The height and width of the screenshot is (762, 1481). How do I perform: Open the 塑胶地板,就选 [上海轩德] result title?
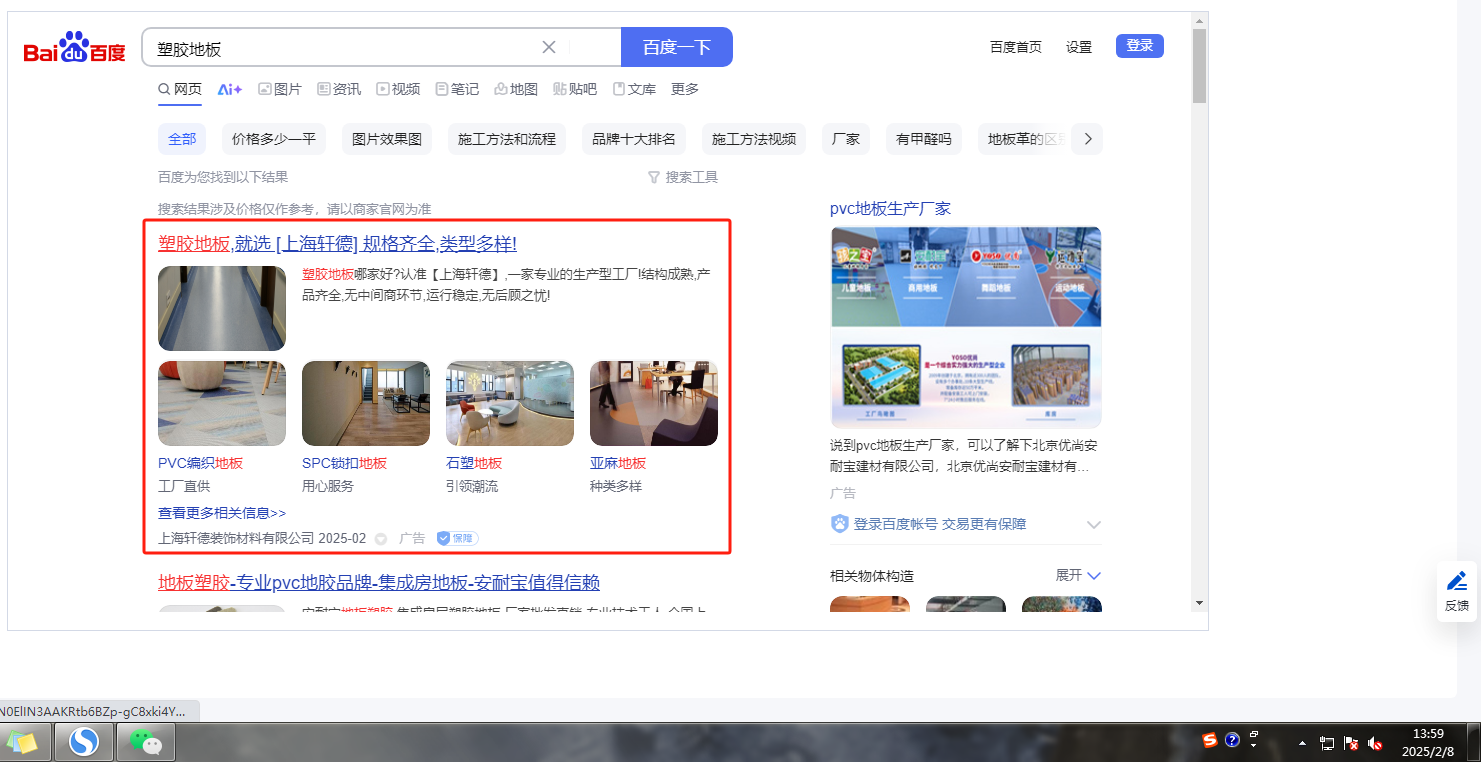click(x=337, y=244)
